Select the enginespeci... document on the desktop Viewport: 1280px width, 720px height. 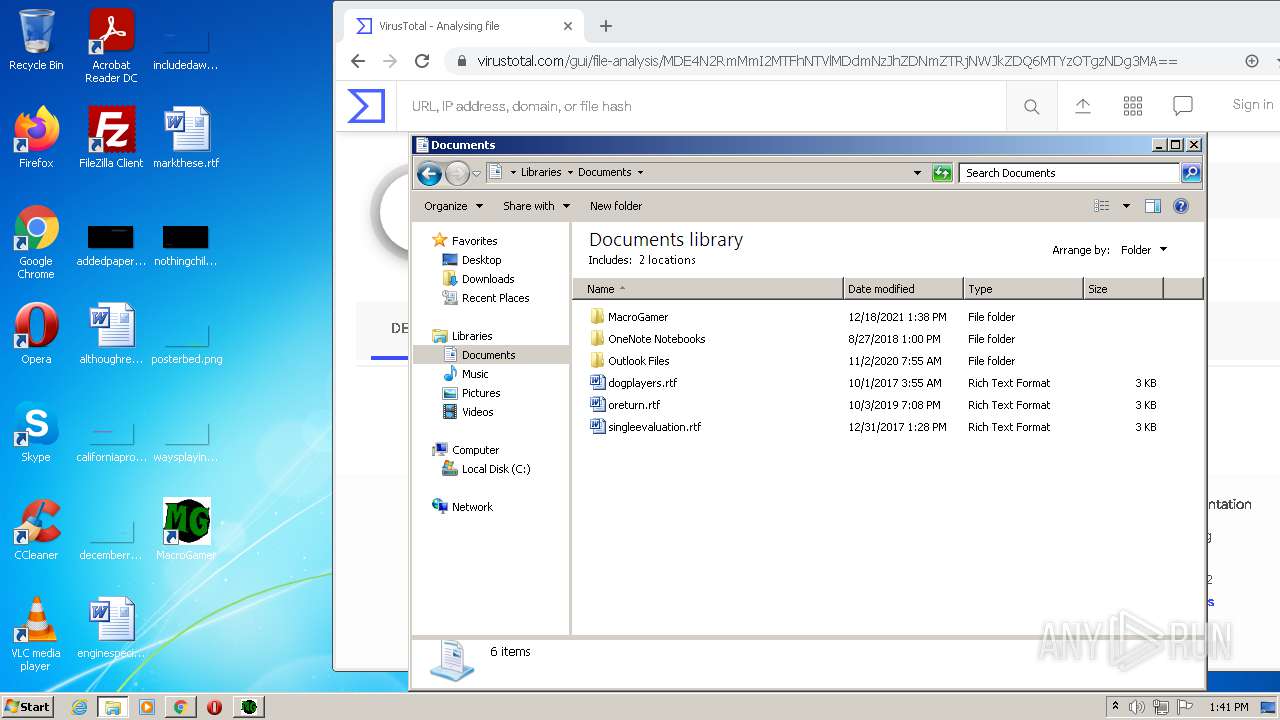coord(111,627)
